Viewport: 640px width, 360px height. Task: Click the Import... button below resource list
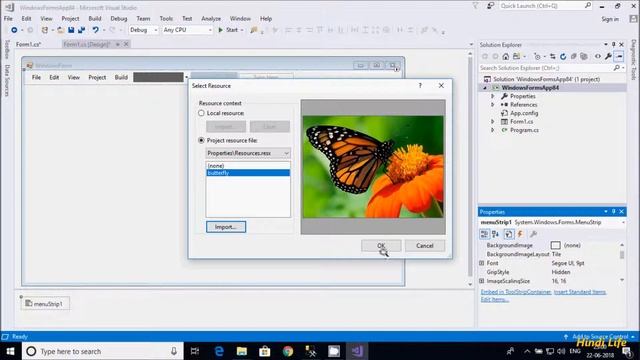coord(226,227)
